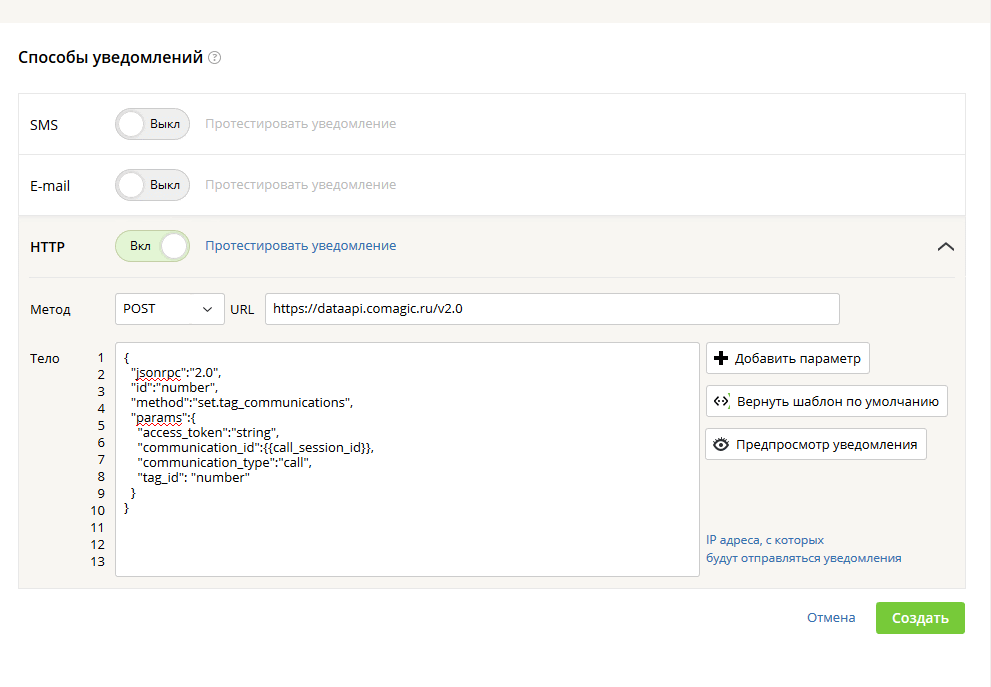Screen dimensions: 991x687
Task: Click SMS Протестировать уведомление link
Action: [300, 124]
